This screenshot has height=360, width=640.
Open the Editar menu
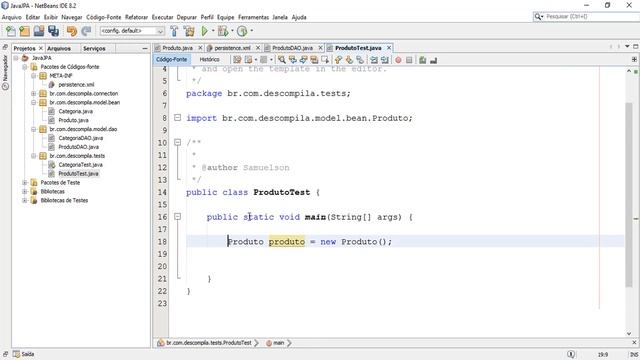tap(33, 17)
